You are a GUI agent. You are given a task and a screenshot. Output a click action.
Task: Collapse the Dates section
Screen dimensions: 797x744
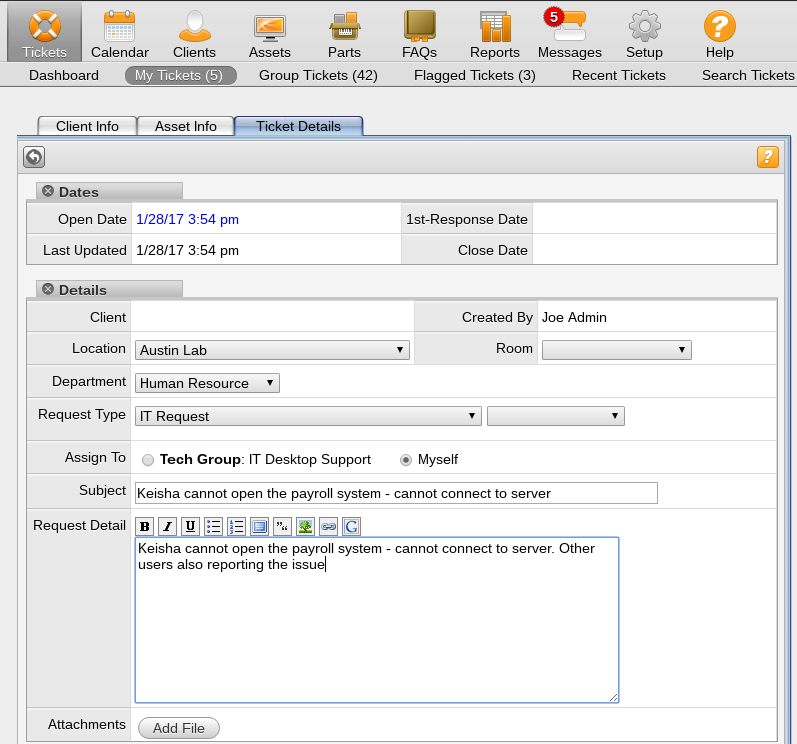tap(48, 191)
